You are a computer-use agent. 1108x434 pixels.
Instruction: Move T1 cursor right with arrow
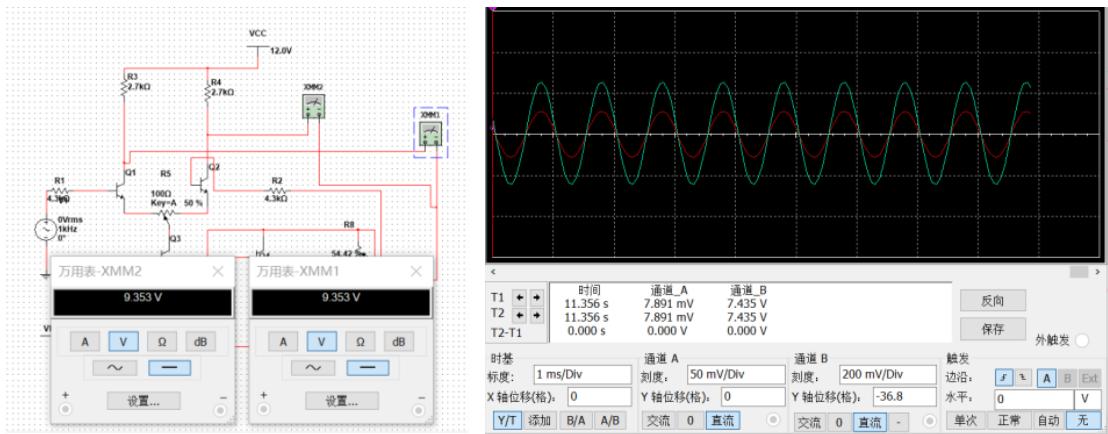(x=535, y=298)
